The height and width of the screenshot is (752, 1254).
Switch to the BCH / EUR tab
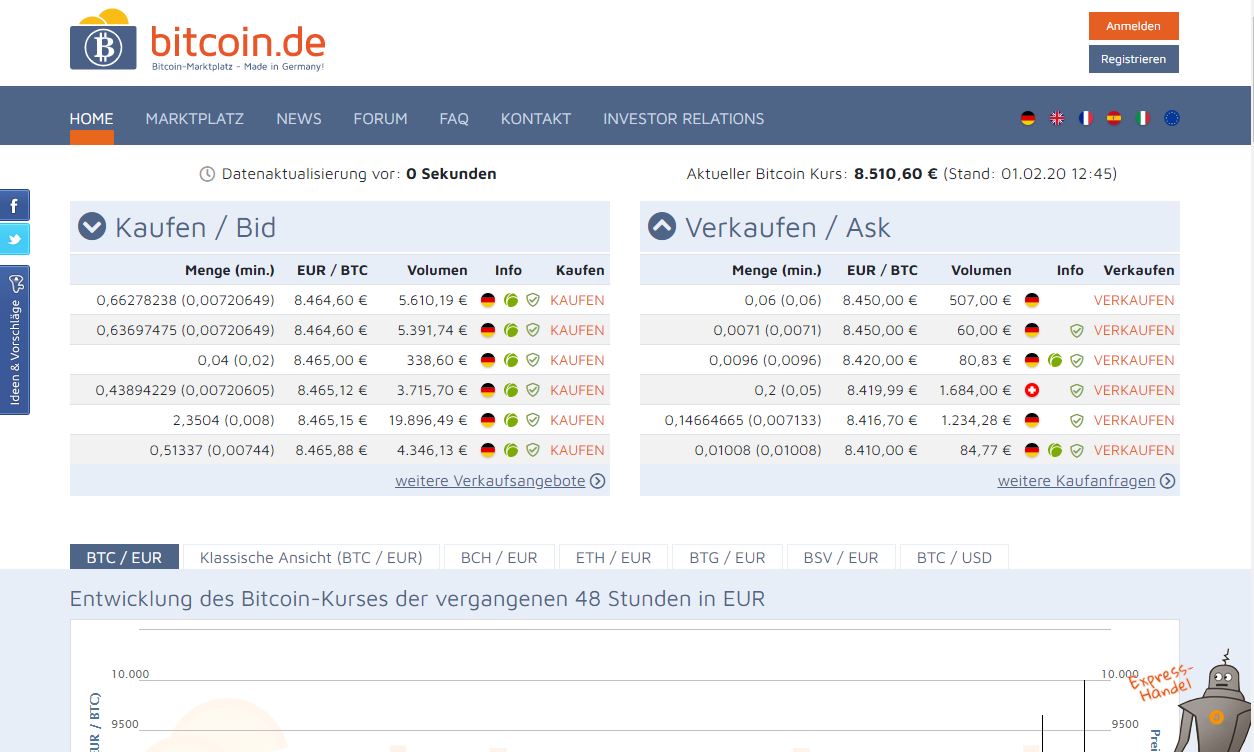[x=499, y=557]
